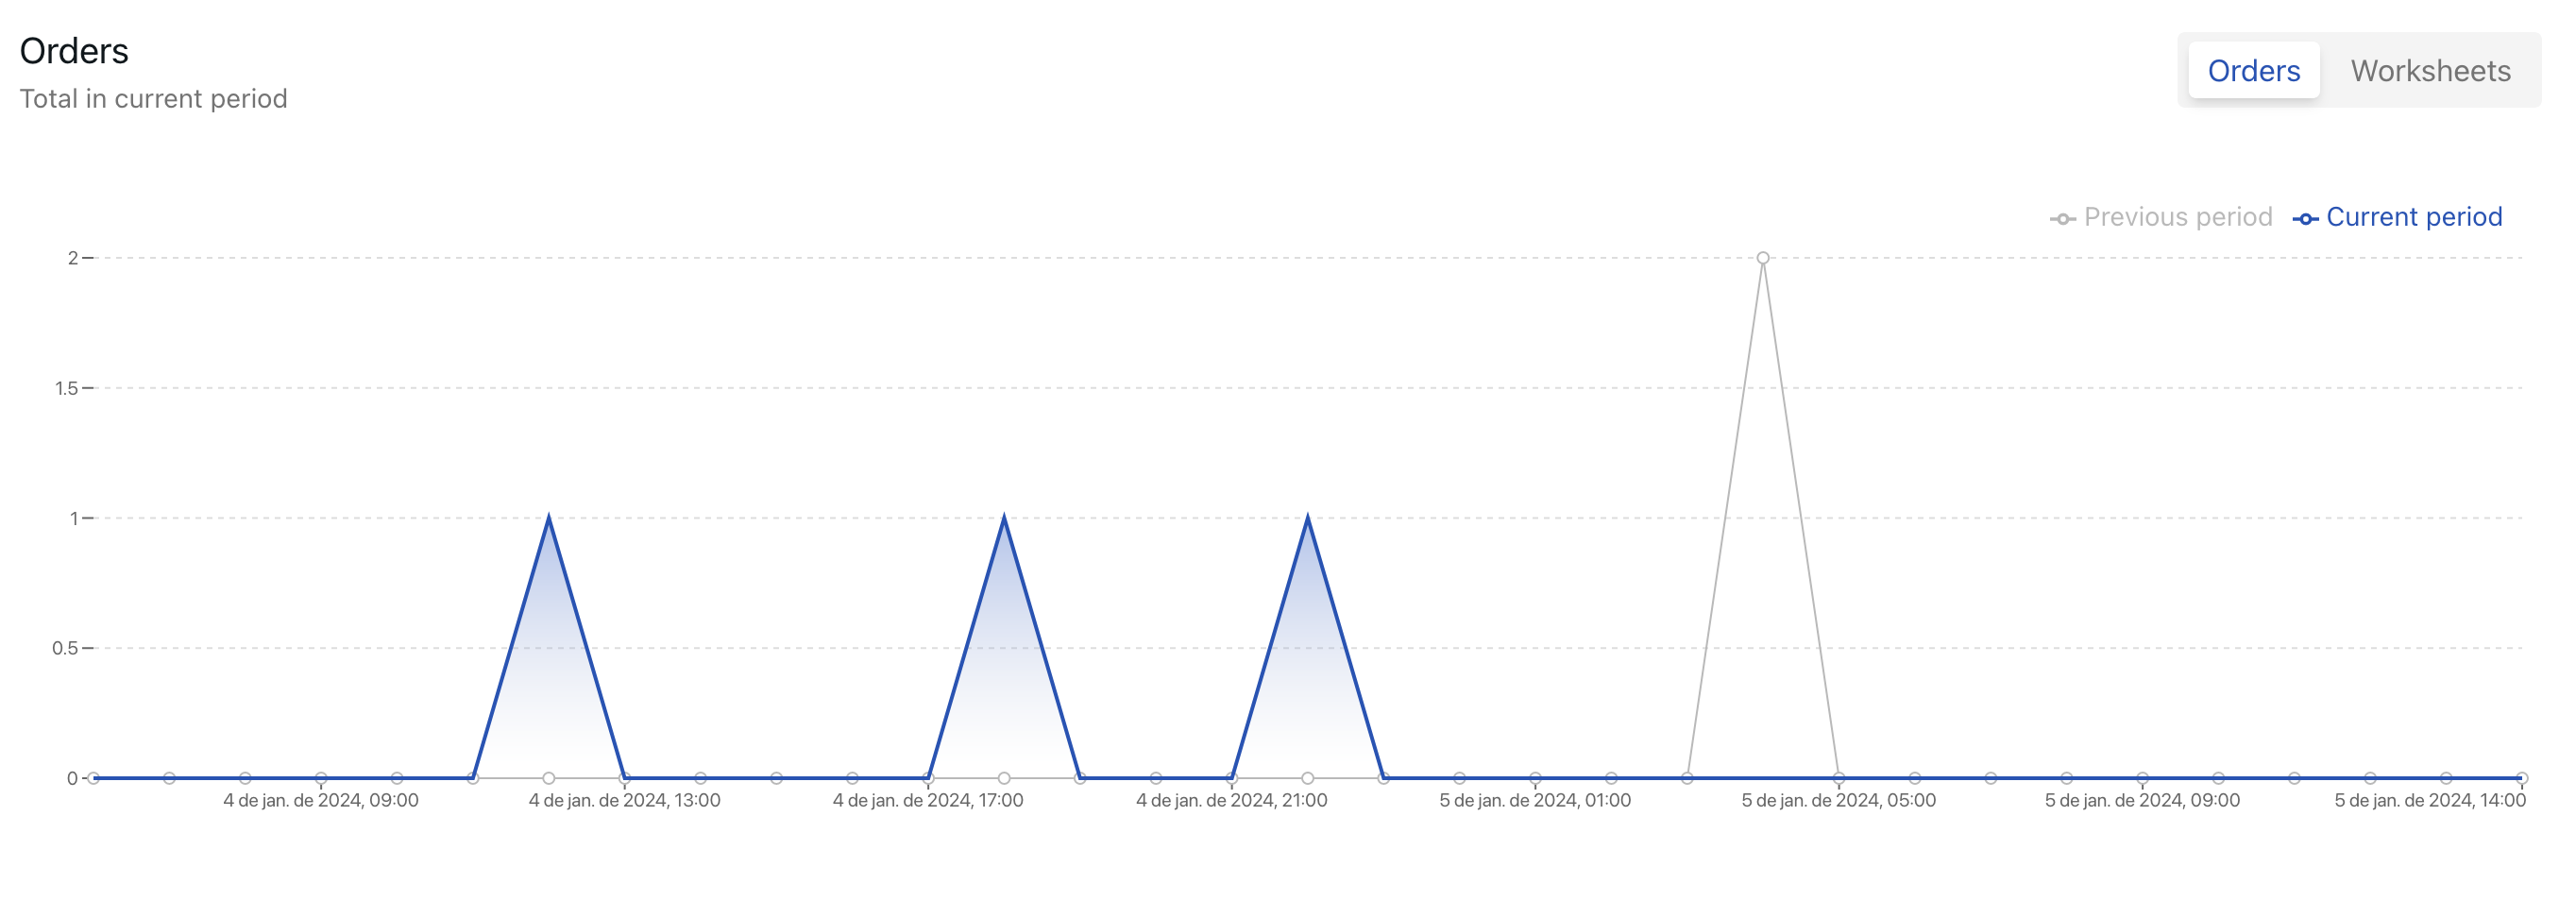Open the Worksheets tab
This screenshot has width=2576, height=901.
[2429, 71]
